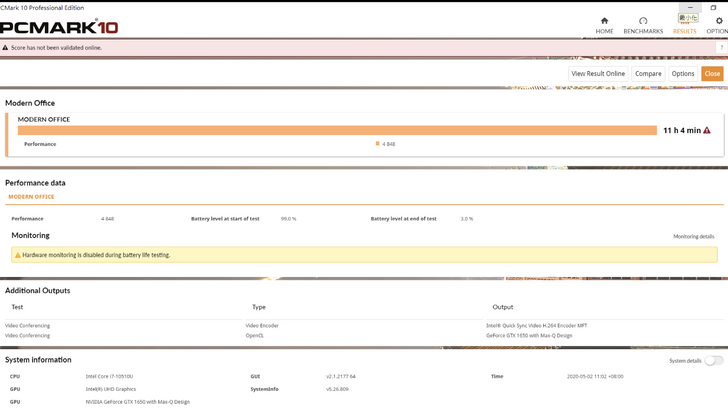
Task: Click the Options gear icon
Action: pyautogui.click(x=718, y=20)
